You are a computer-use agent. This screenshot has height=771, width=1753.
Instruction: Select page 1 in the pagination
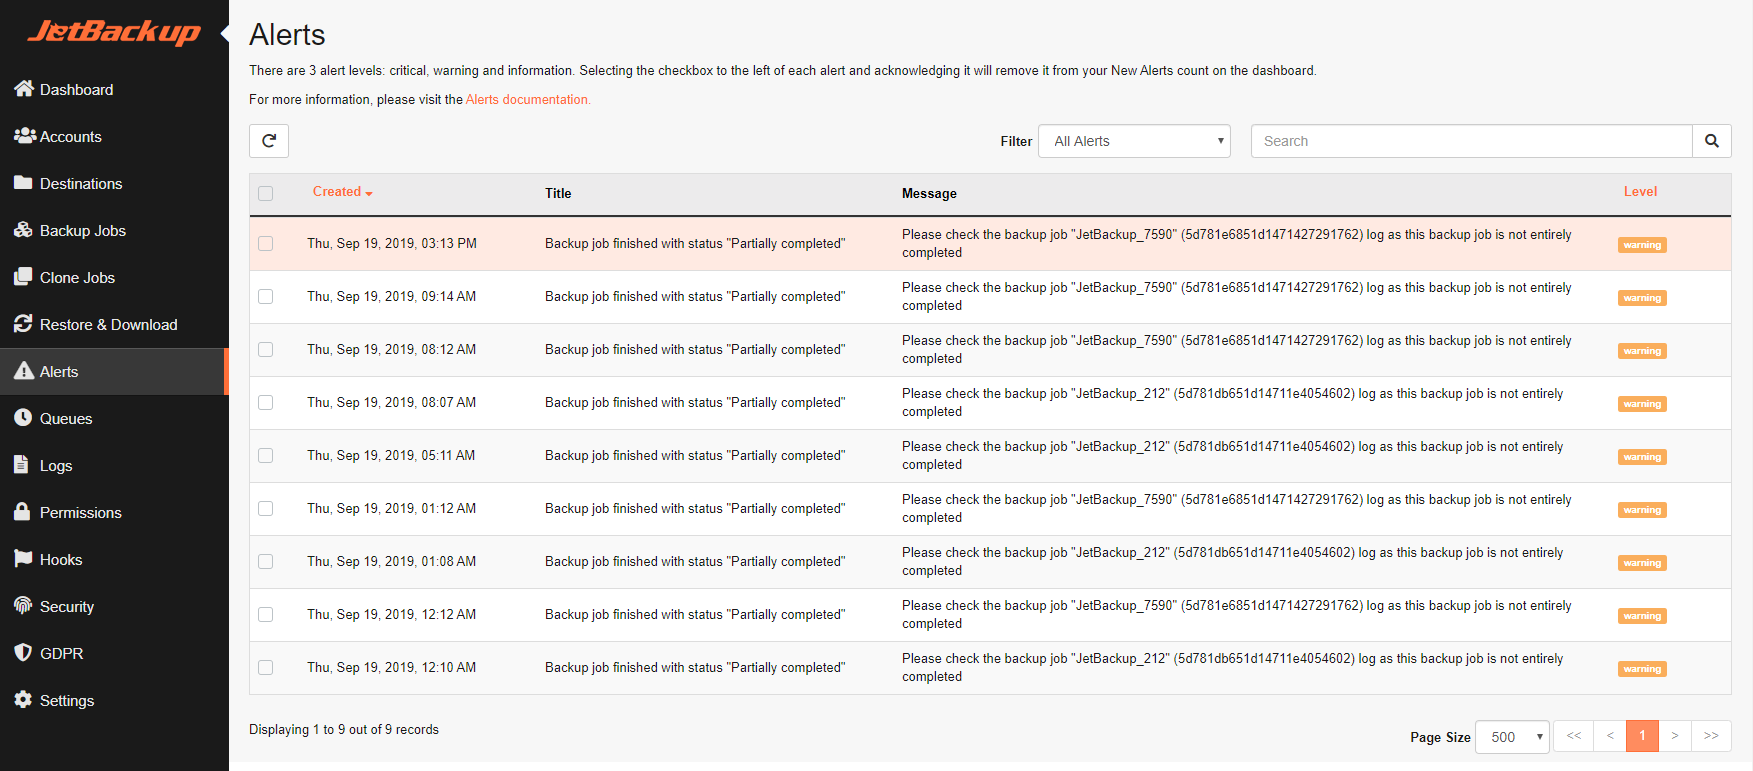click(1642, 736)
